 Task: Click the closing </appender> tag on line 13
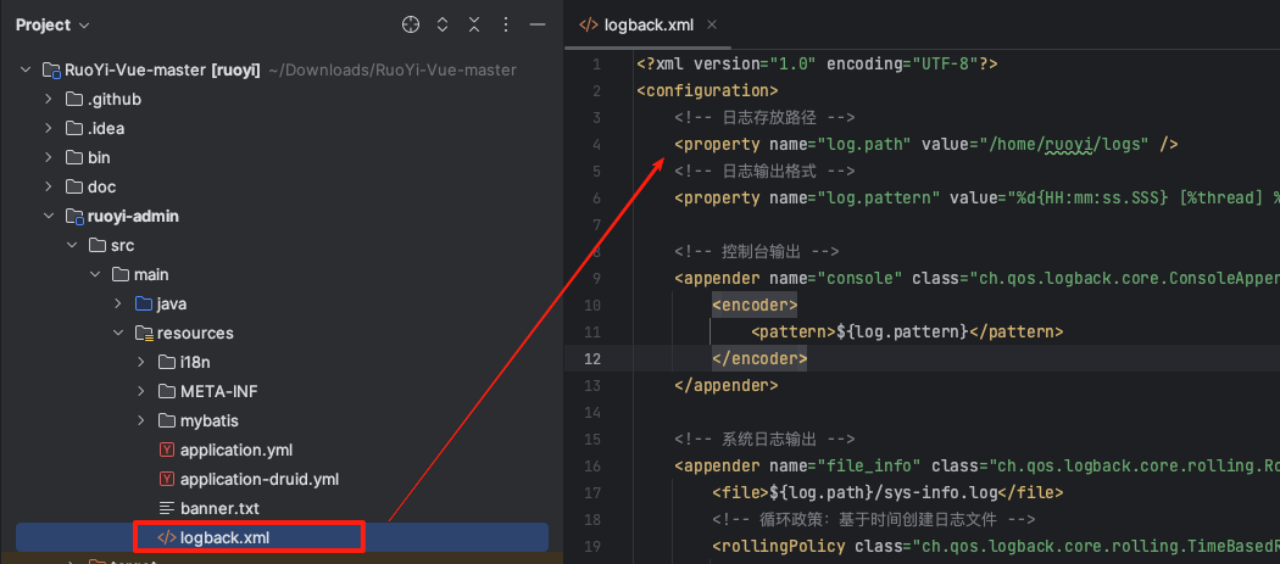click(726, 385)
